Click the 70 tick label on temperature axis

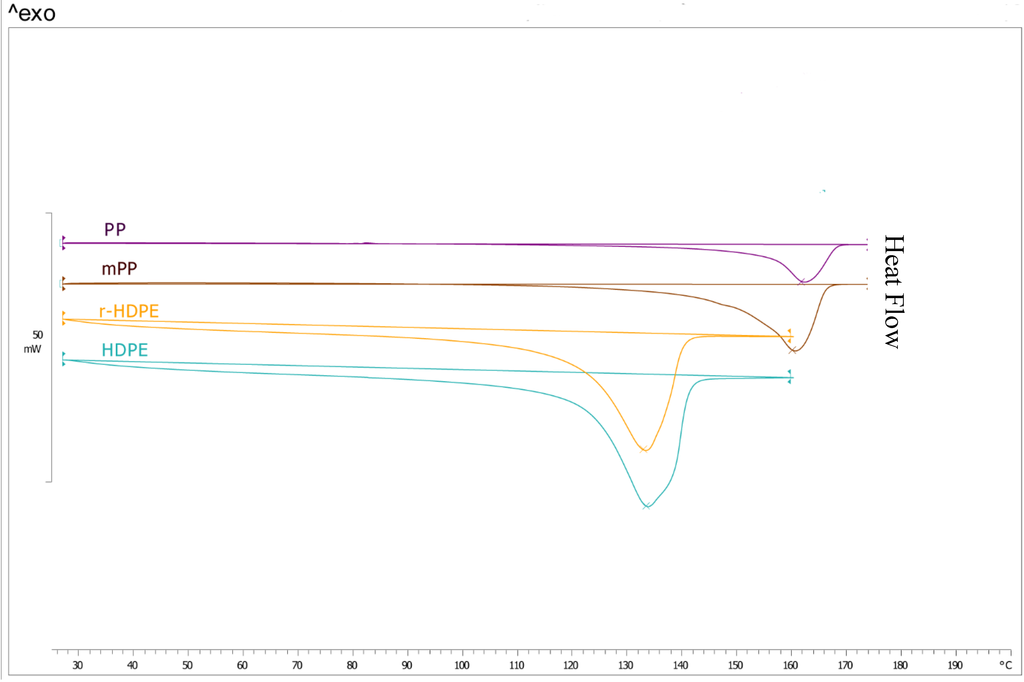coord(297,666)
